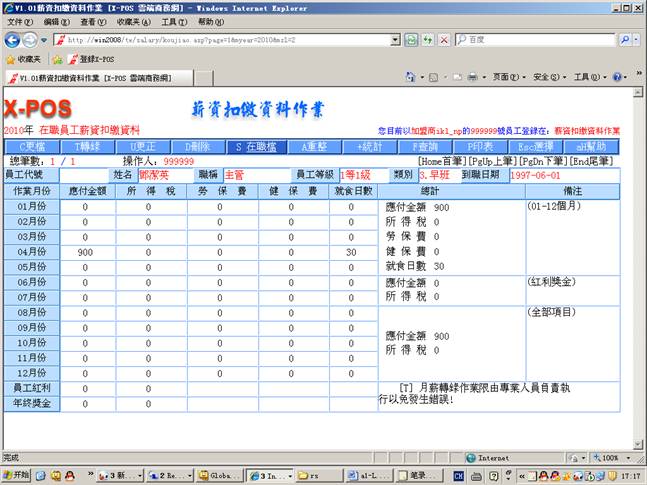Click the IE Back navigation arrow
The width and height of the screenshot is (647, 485).
coord(12,39)
